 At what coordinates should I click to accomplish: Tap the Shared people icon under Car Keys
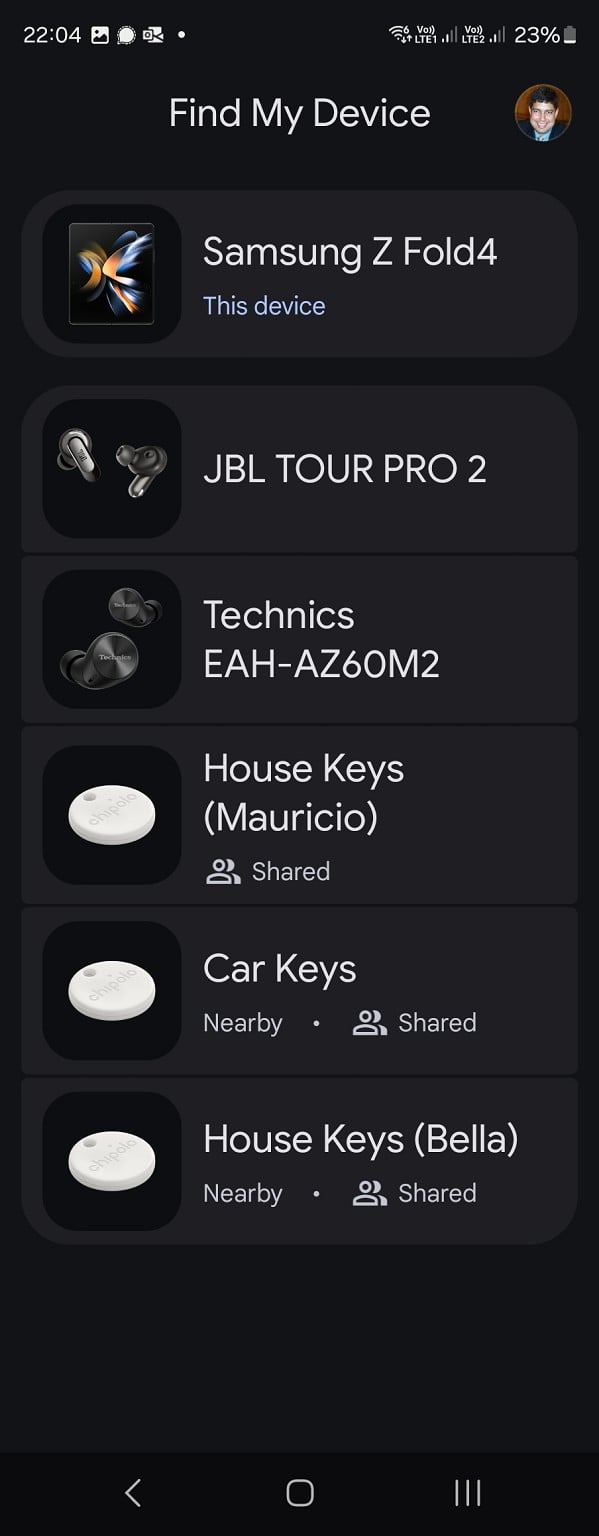point(370,1023)
